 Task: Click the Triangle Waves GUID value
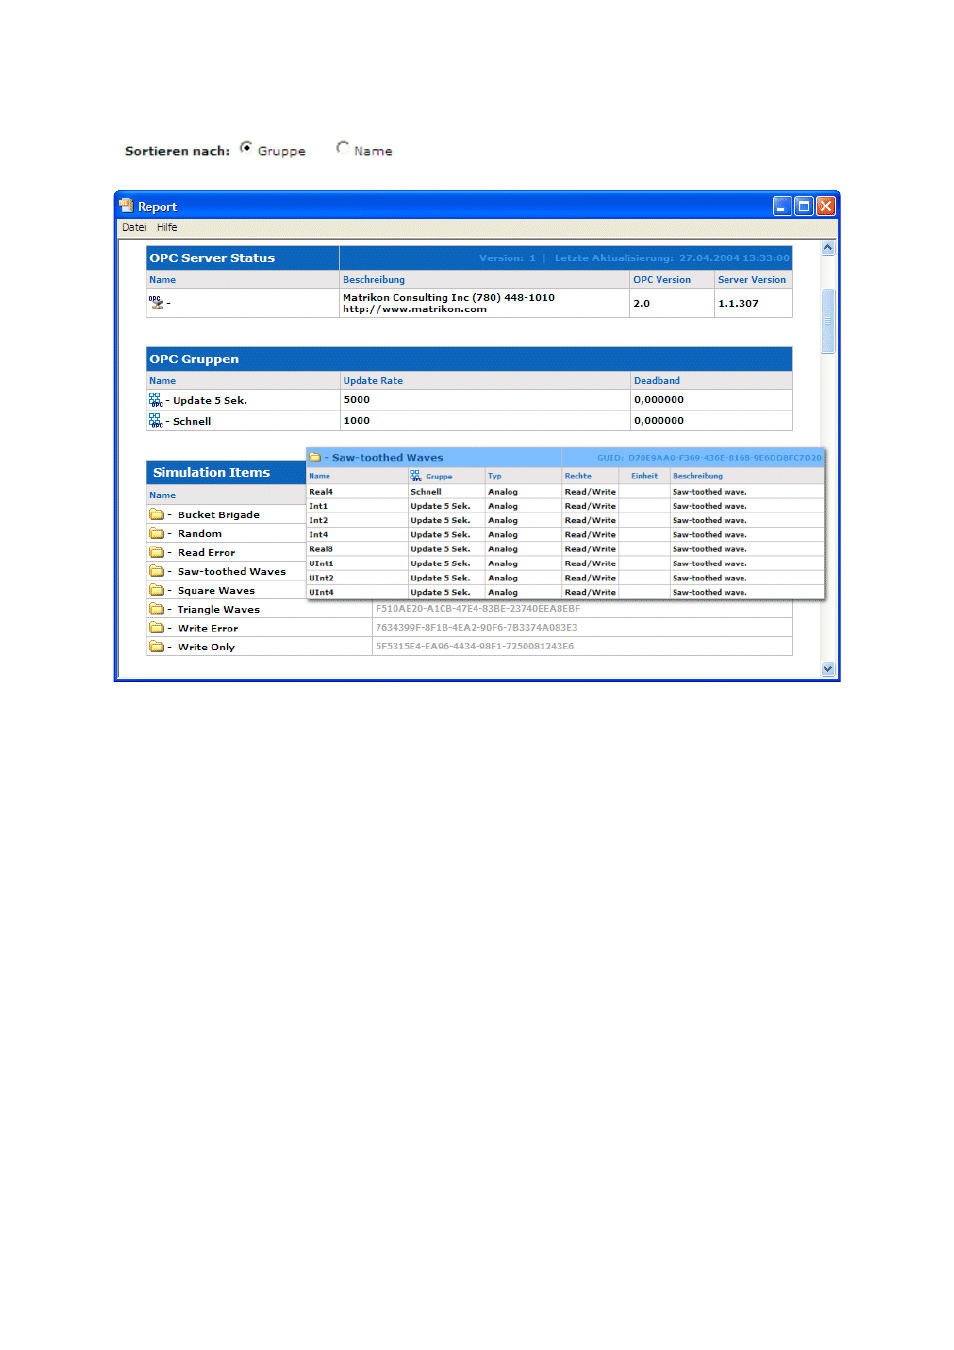478,608
